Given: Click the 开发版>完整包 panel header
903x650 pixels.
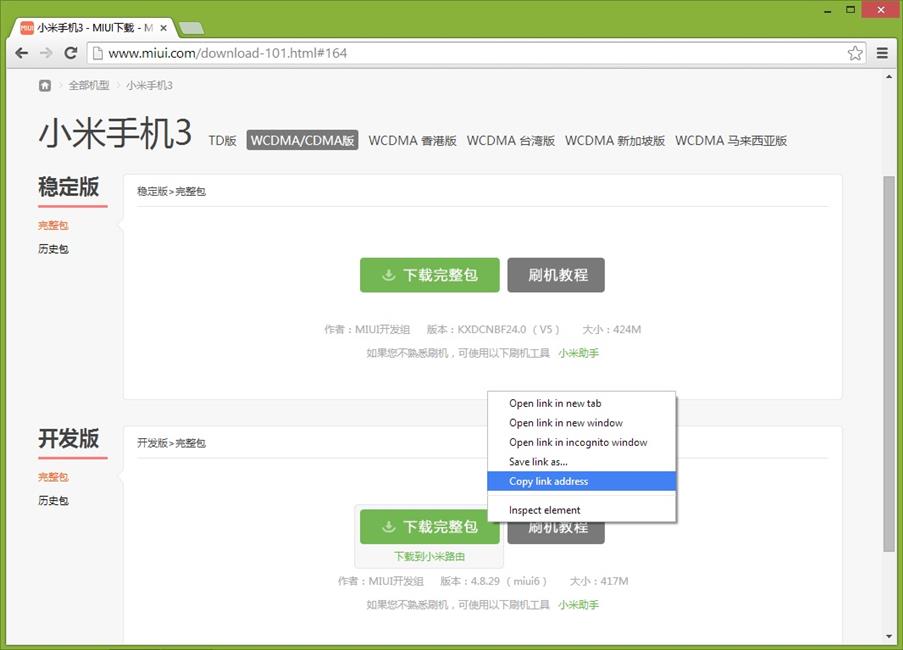Looking at the screenshot, I should point(171,443).
